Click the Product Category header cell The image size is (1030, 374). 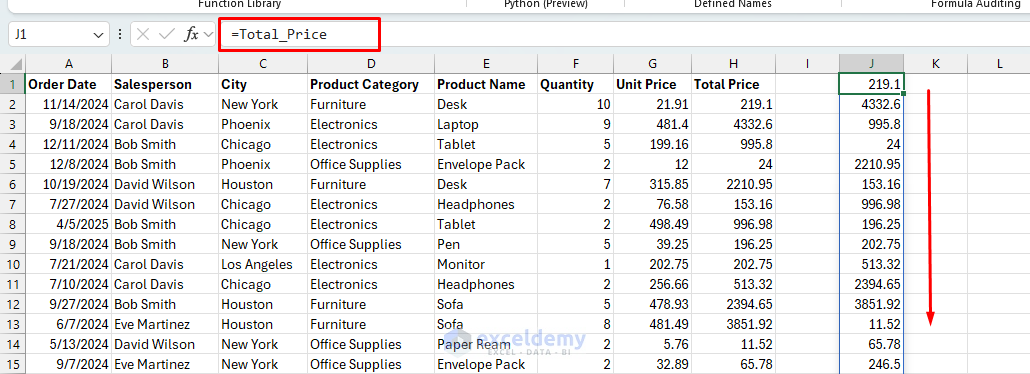[371, 84]
